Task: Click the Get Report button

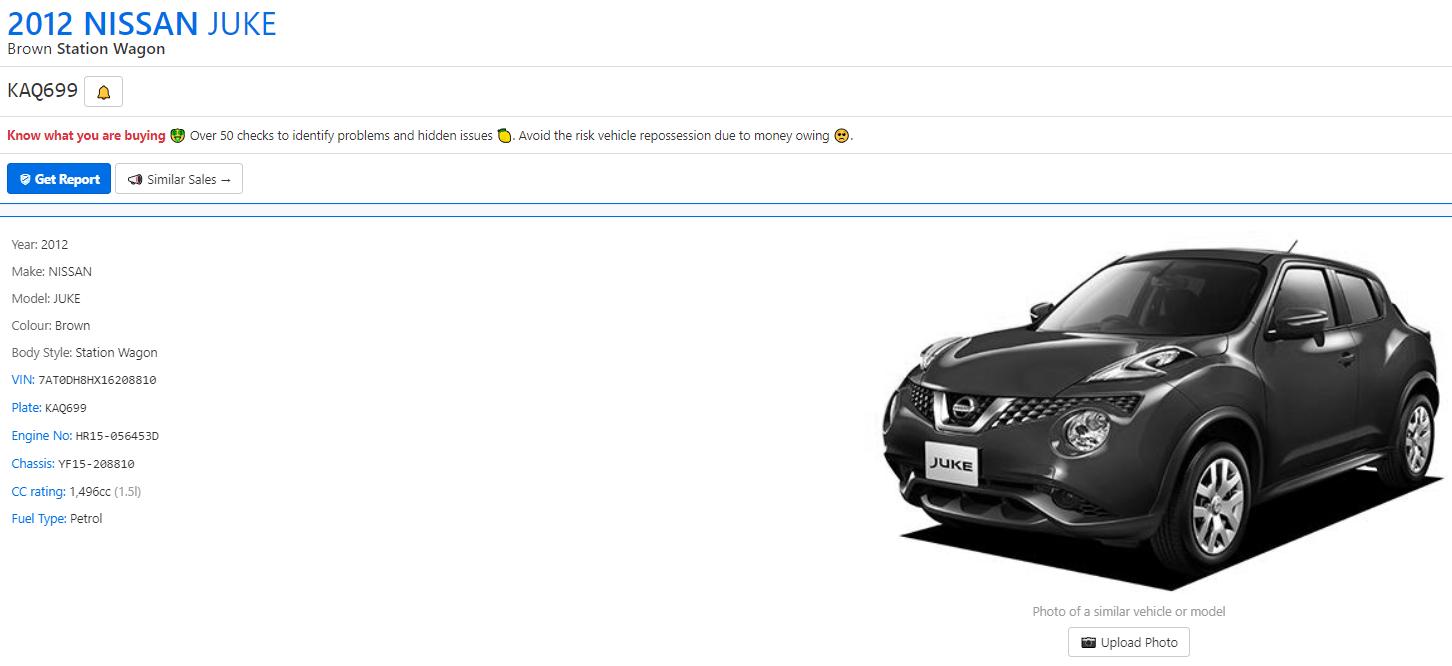Action: coord(59,179)
